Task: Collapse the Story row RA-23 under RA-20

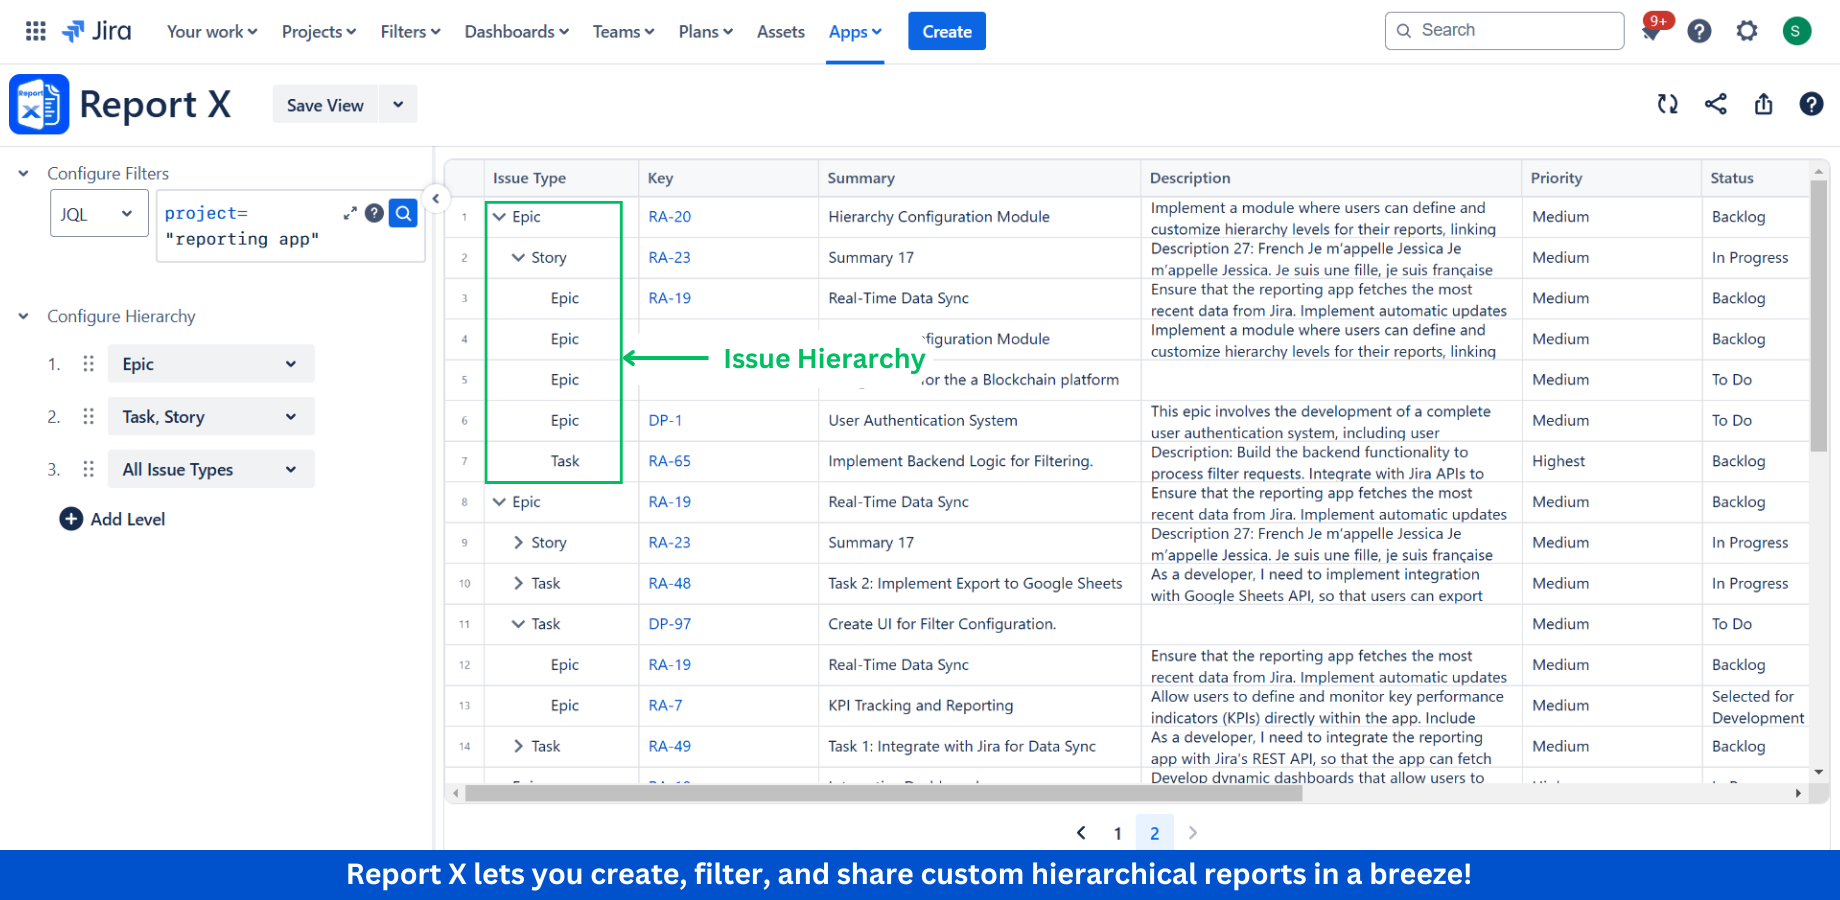Action: (x=518, y=257)
